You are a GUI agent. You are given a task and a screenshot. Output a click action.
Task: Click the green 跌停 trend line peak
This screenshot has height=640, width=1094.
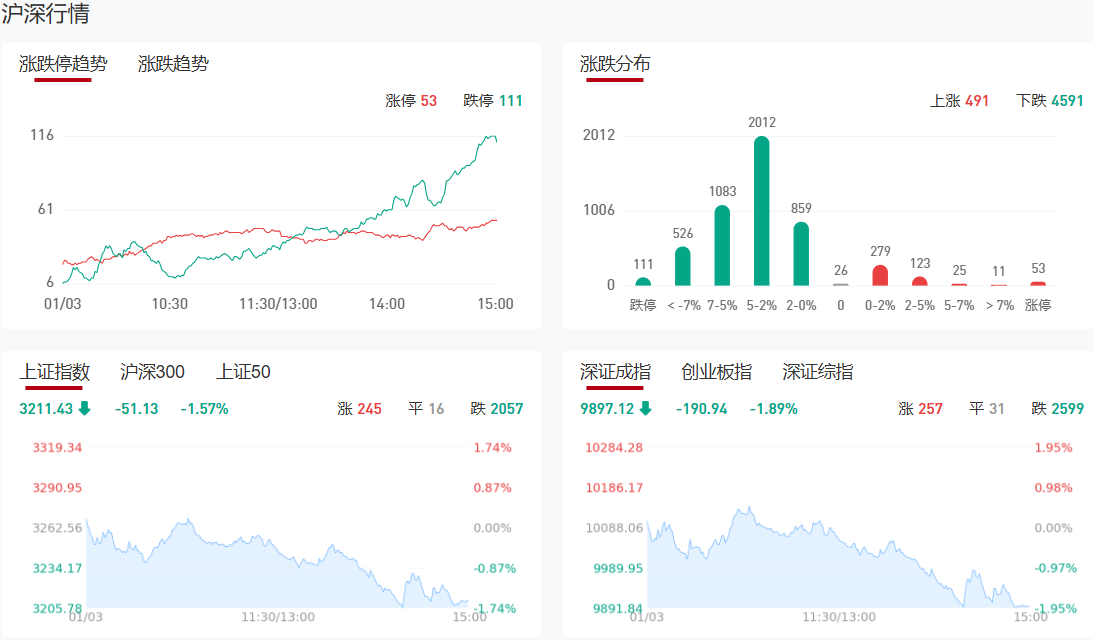490,137
